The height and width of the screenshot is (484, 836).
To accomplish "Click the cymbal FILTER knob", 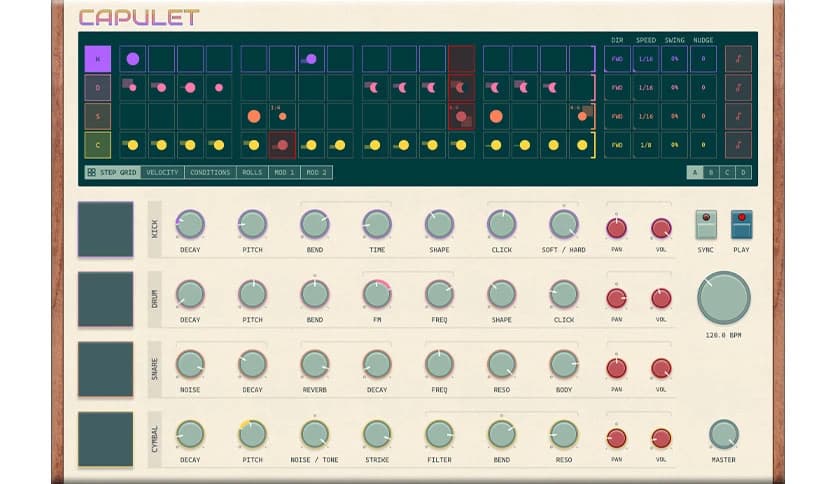I will (x=439, y=434).
